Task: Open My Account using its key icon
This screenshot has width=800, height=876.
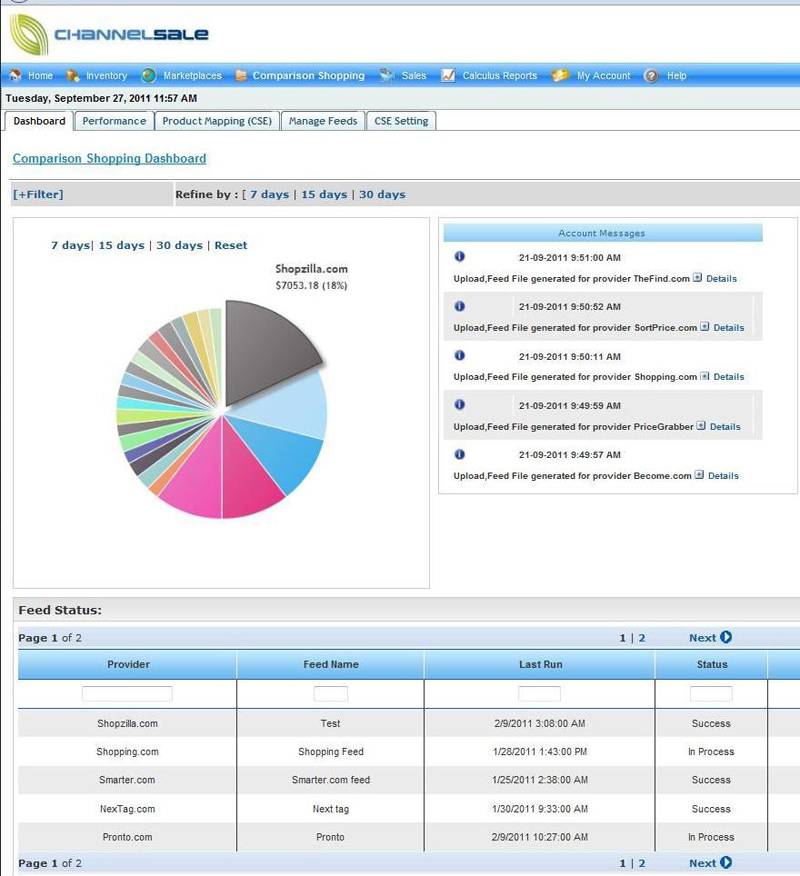Action: coord(560,75)
